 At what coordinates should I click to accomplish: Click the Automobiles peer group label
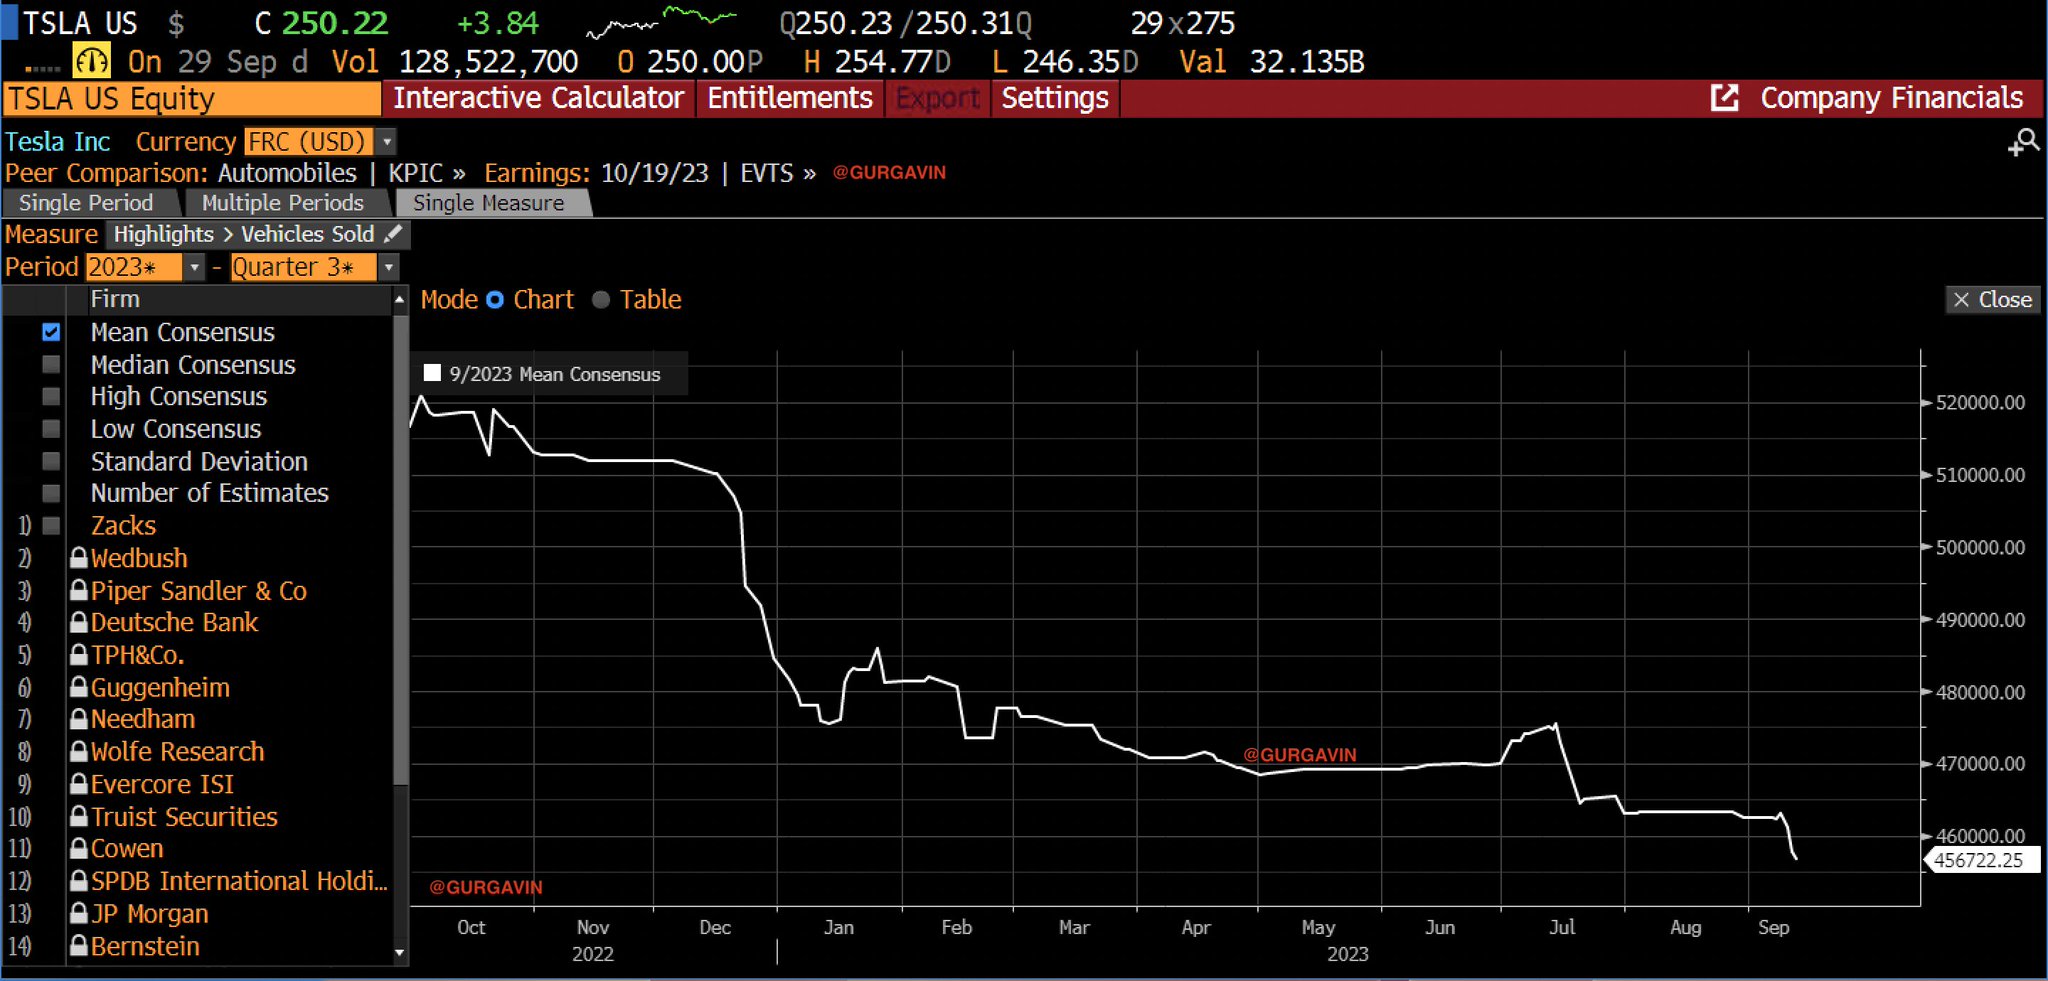(287, 173)
